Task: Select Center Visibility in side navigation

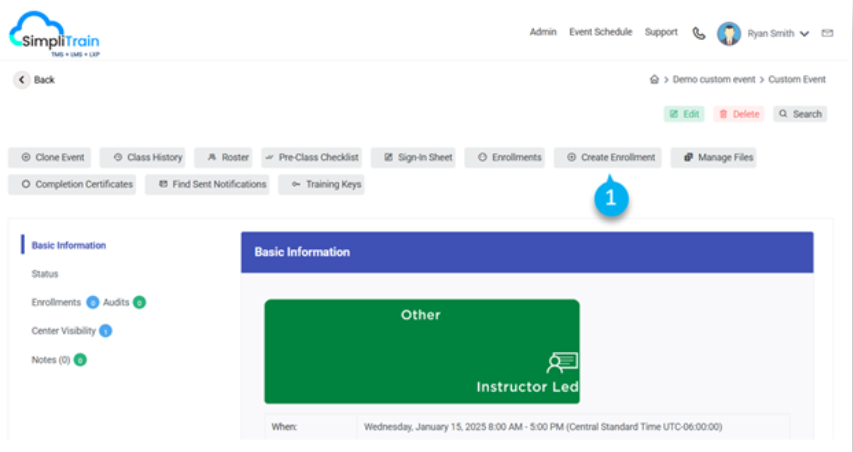Action: 63,331
